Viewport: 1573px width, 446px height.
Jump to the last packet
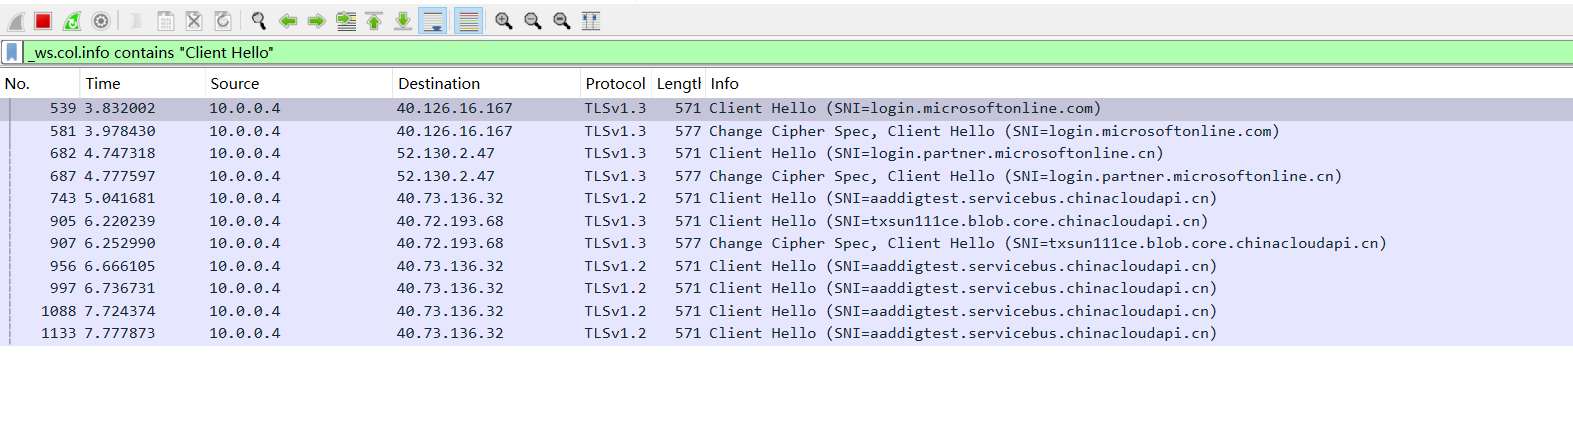tap(403, 21)
